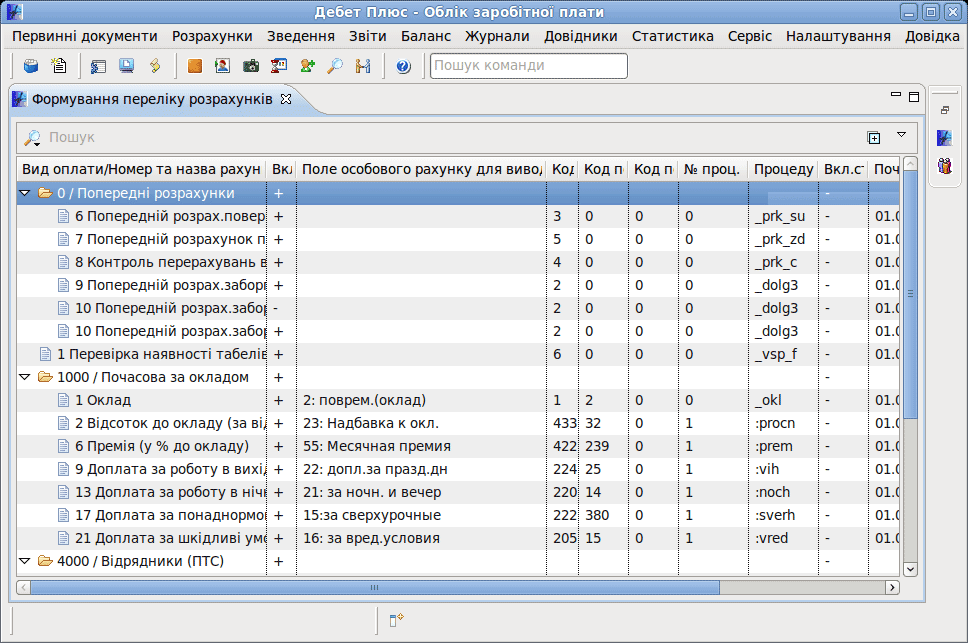968x643 pixels.
Task: Maximize the Формування переліку розрахунків view panel
Action: coord(914,97)
